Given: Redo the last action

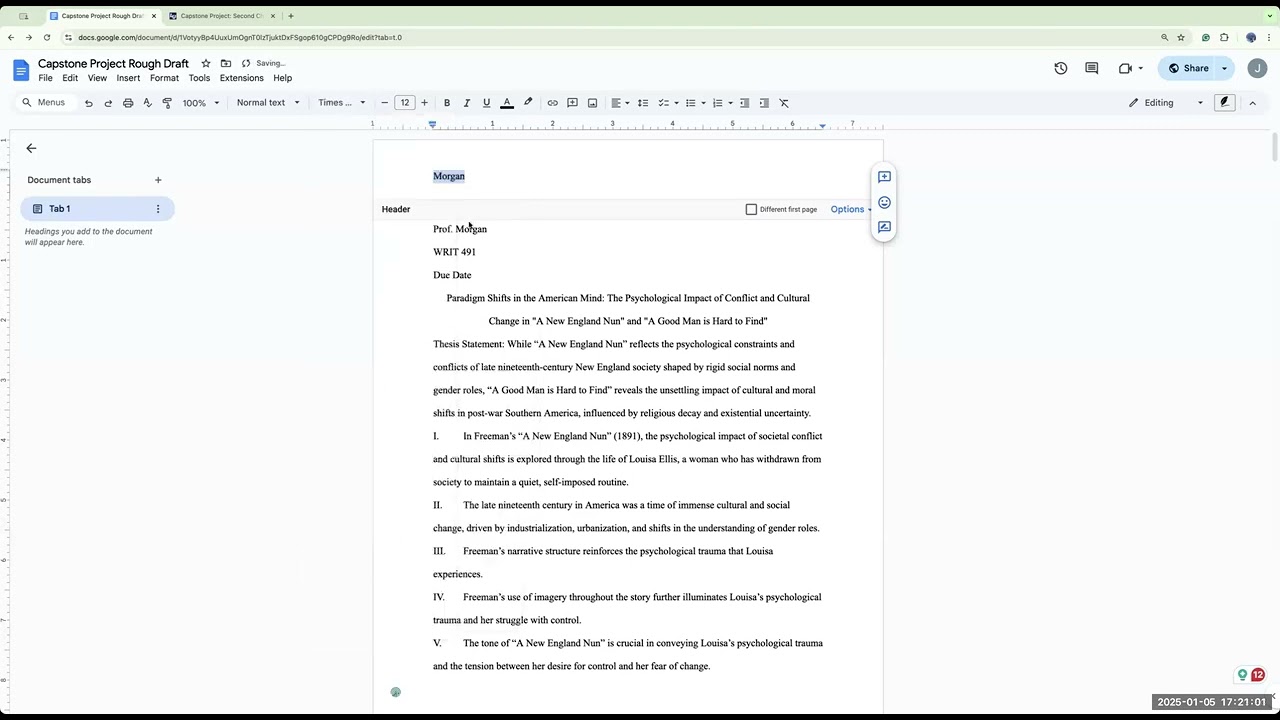Looking at the screenshot, I should (108, 103).
